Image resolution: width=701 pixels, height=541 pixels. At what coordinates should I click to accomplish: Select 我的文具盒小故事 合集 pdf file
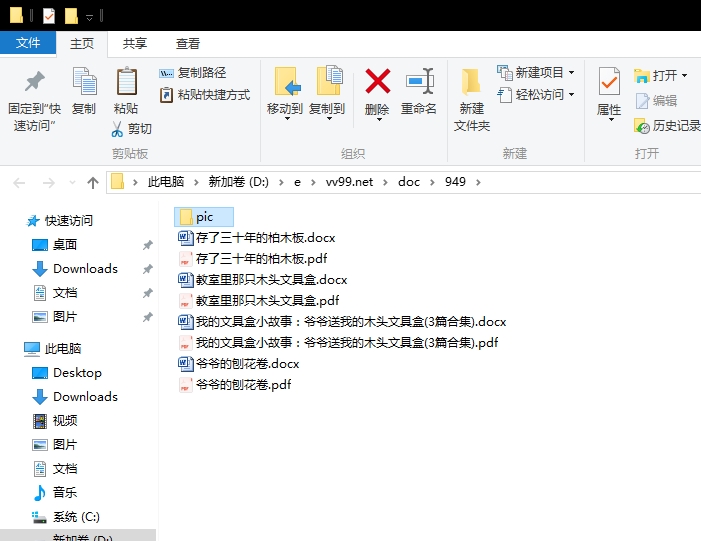click(338, 343)
